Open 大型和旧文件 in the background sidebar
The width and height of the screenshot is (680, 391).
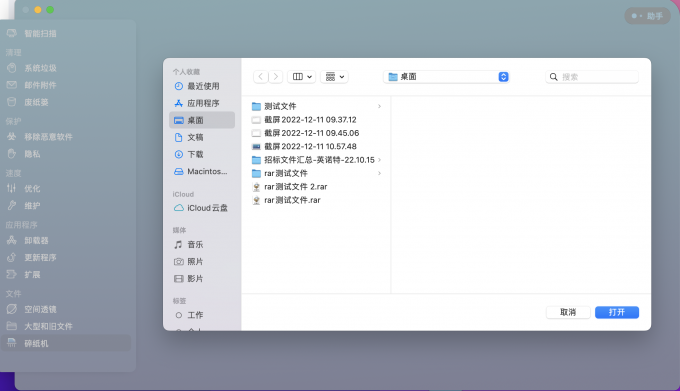(48, 326)
